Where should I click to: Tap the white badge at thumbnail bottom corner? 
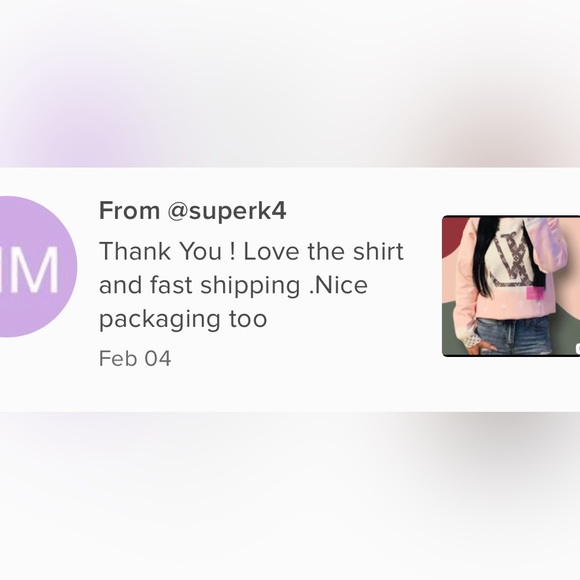point(577,348)
